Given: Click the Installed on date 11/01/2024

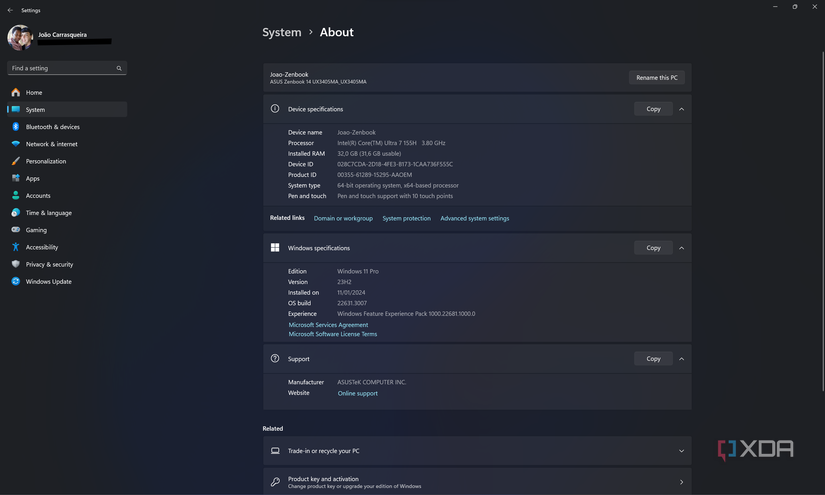Looking at the screenshot, I should point(351,292).
